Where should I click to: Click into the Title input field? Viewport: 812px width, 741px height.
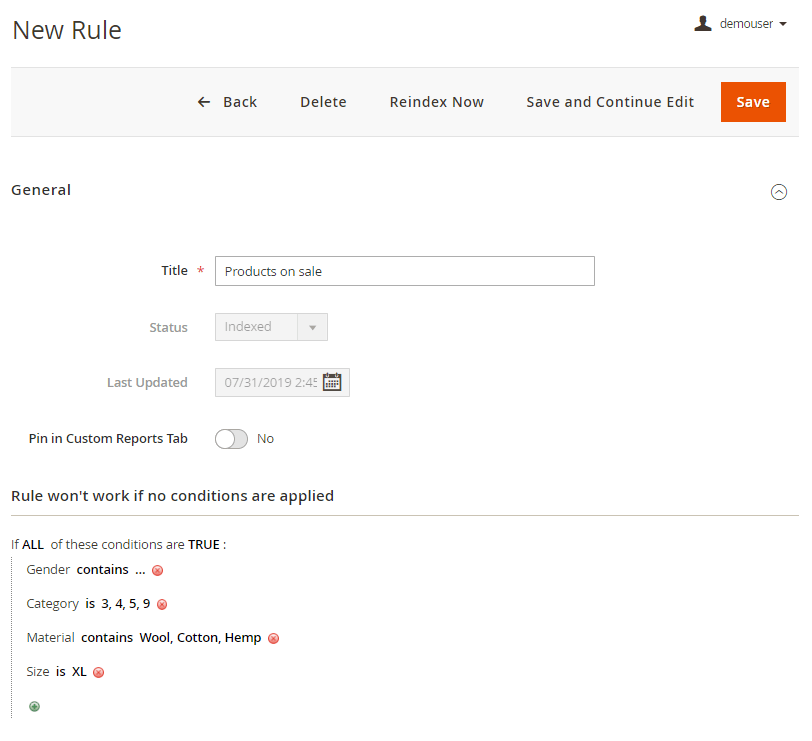[x=404, y=271]
